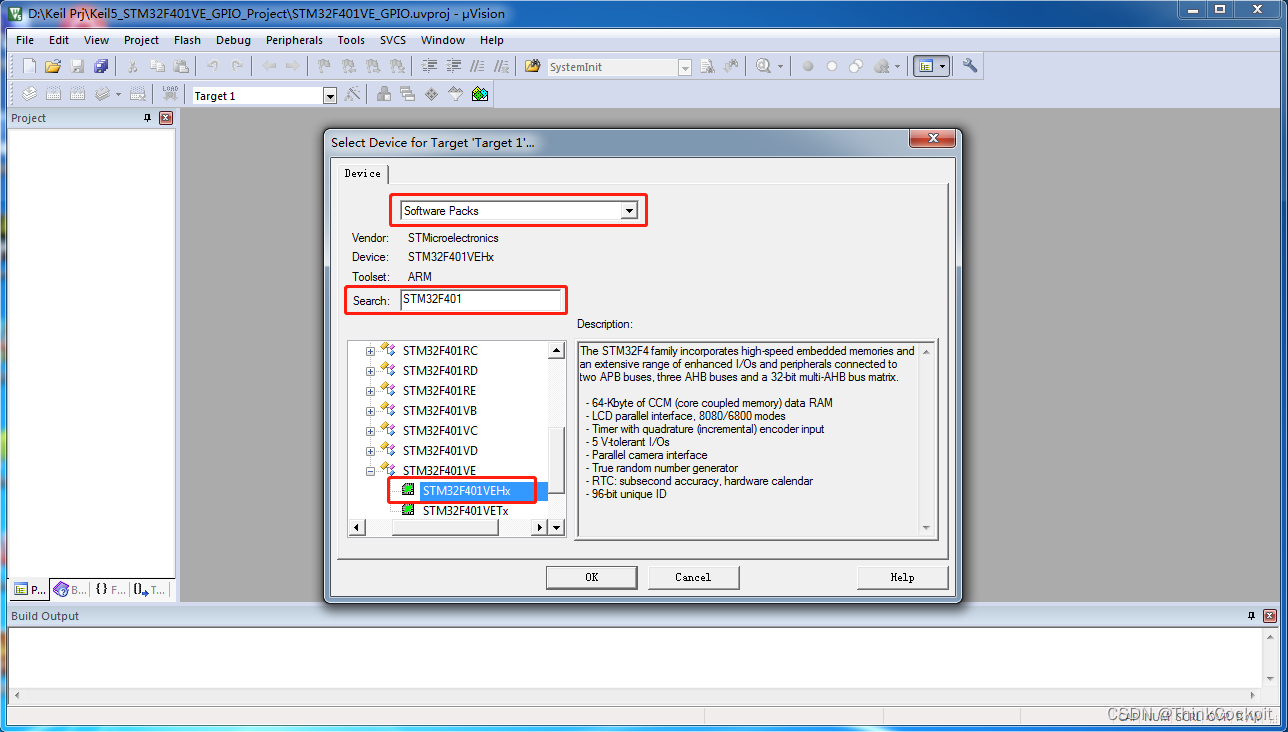The width and height of the screenshot is (1288, 732).
Task: Click the Cut scissors icon
Action: [x=133, y=66]
